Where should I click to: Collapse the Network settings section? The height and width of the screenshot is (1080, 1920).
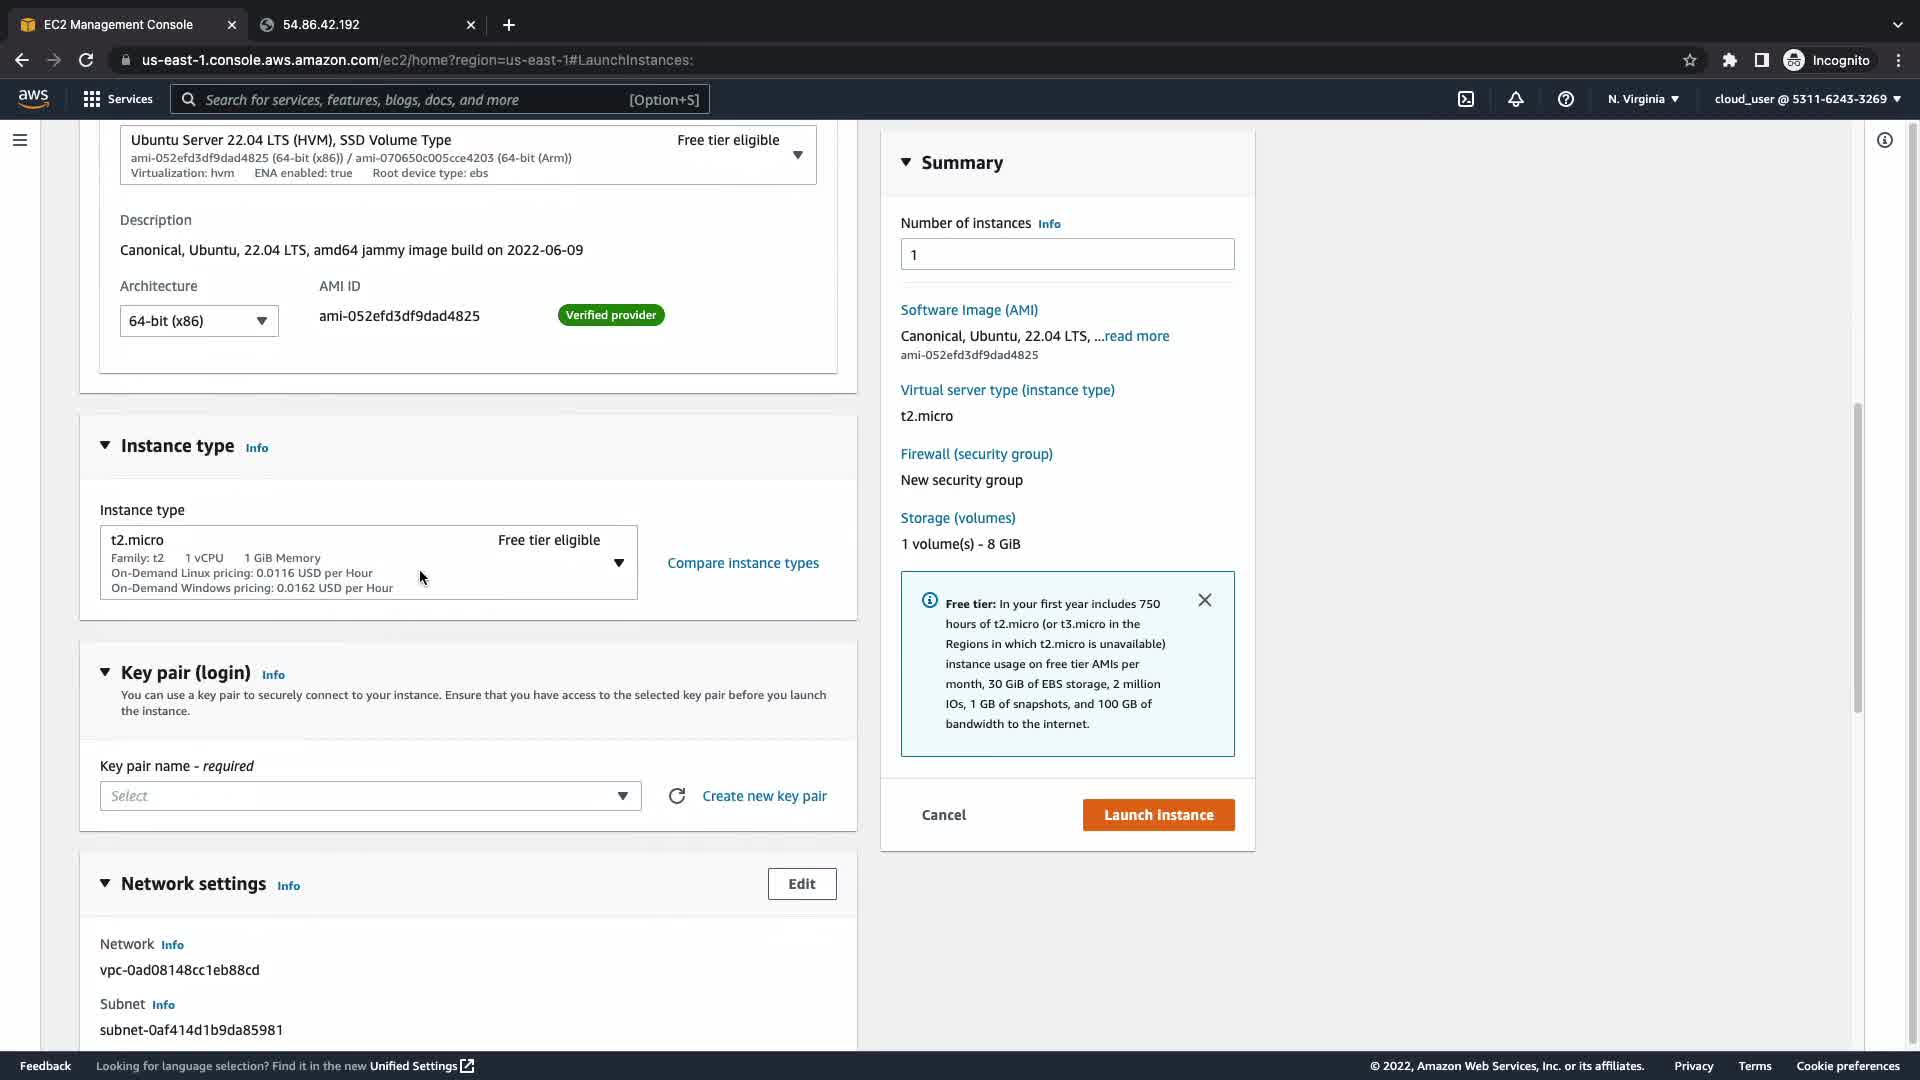(105, 884)
